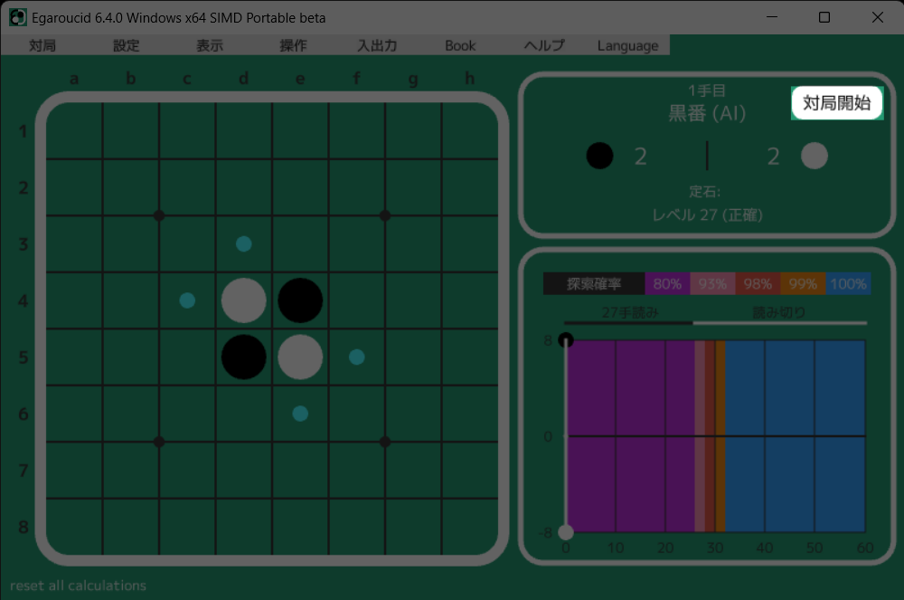Place a disc on legal move e6
The width and height of the screenshot is (904, 600).
click(300, 413)
